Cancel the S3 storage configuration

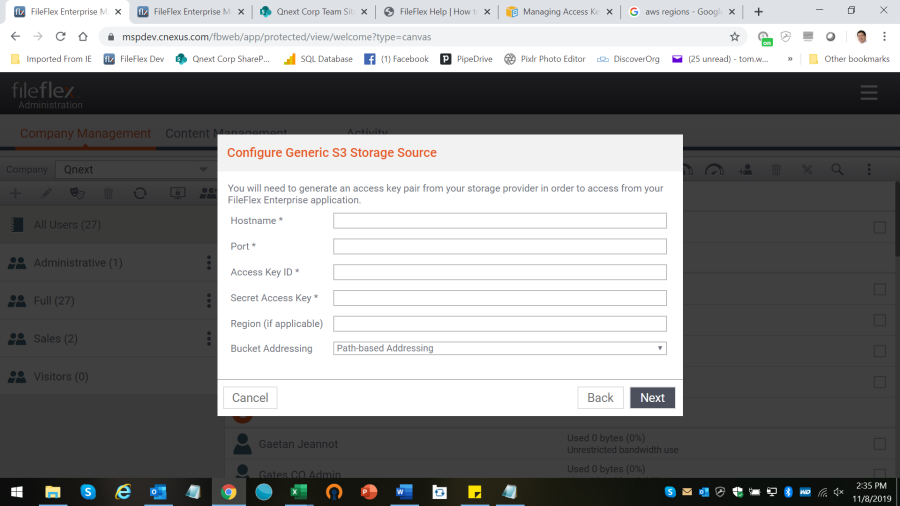point(250,398)
